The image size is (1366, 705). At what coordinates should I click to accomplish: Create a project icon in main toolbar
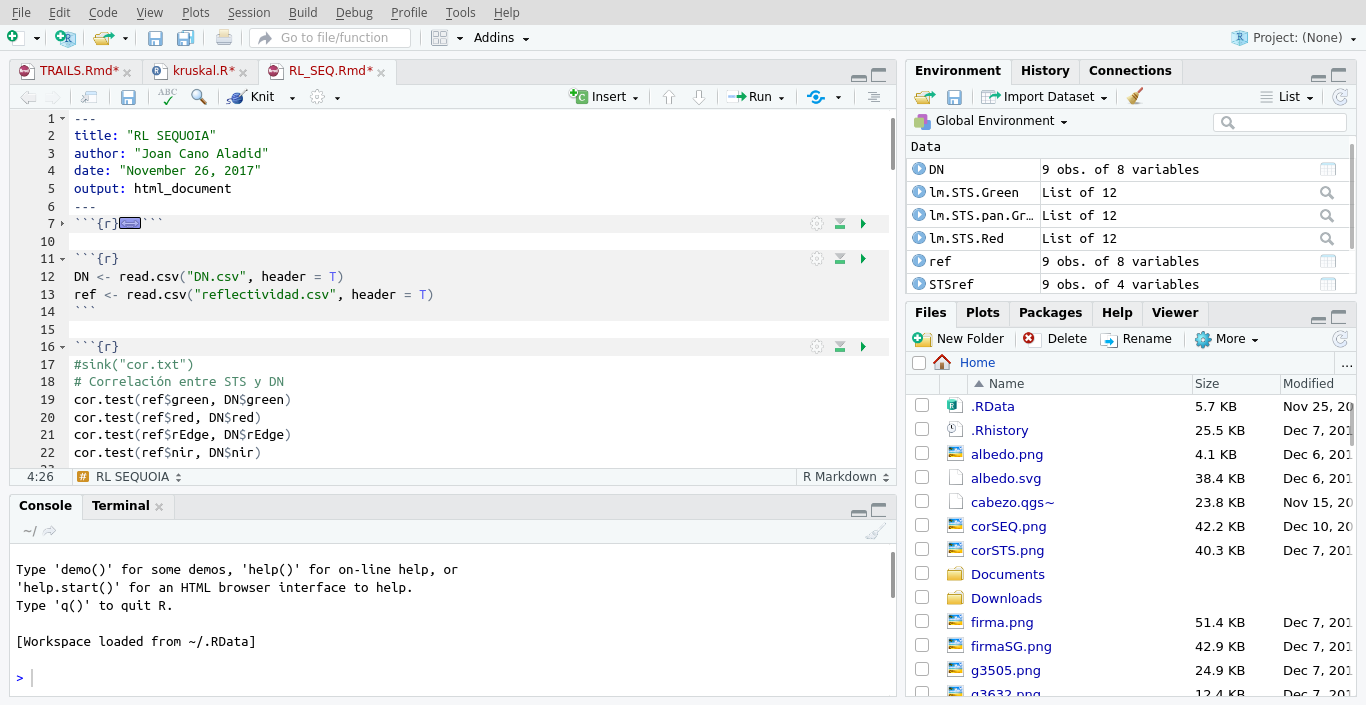66,38
